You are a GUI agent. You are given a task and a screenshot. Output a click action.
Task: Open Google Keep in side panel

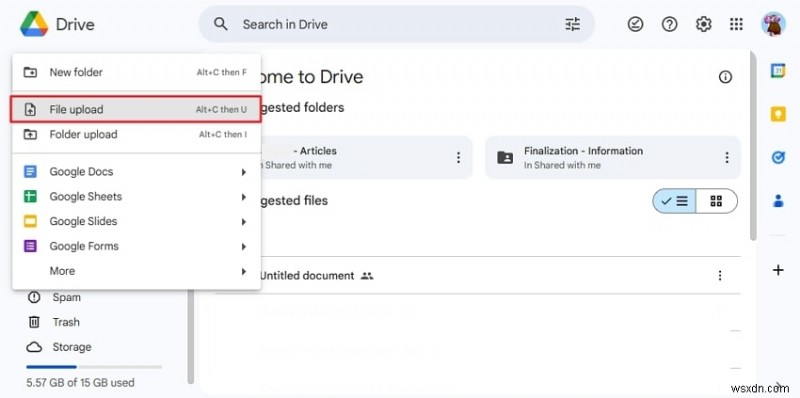(778, 114)
